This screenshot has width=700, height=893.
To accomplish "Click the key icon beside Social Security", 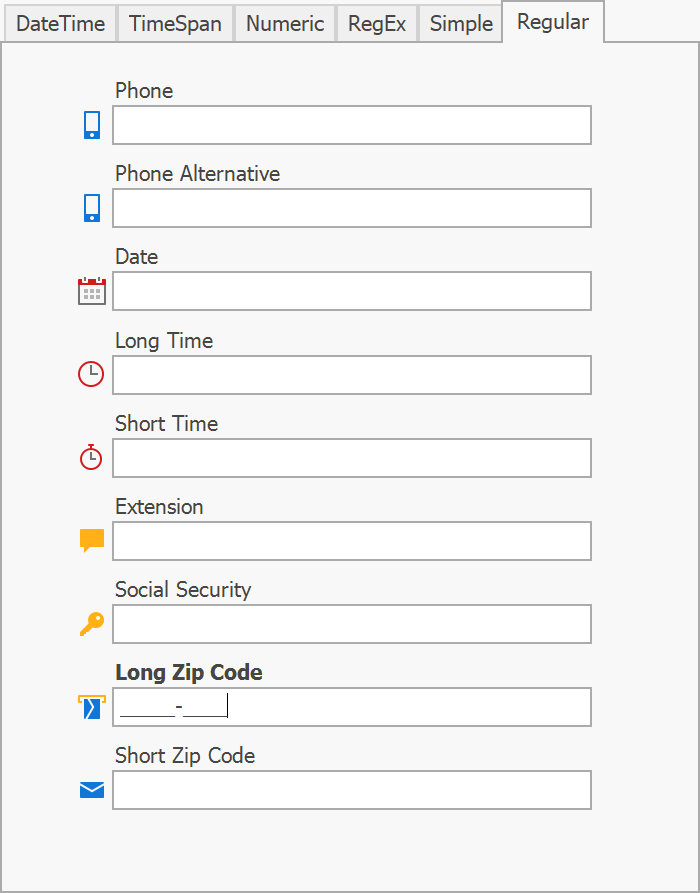I will [x=92, y=624].
